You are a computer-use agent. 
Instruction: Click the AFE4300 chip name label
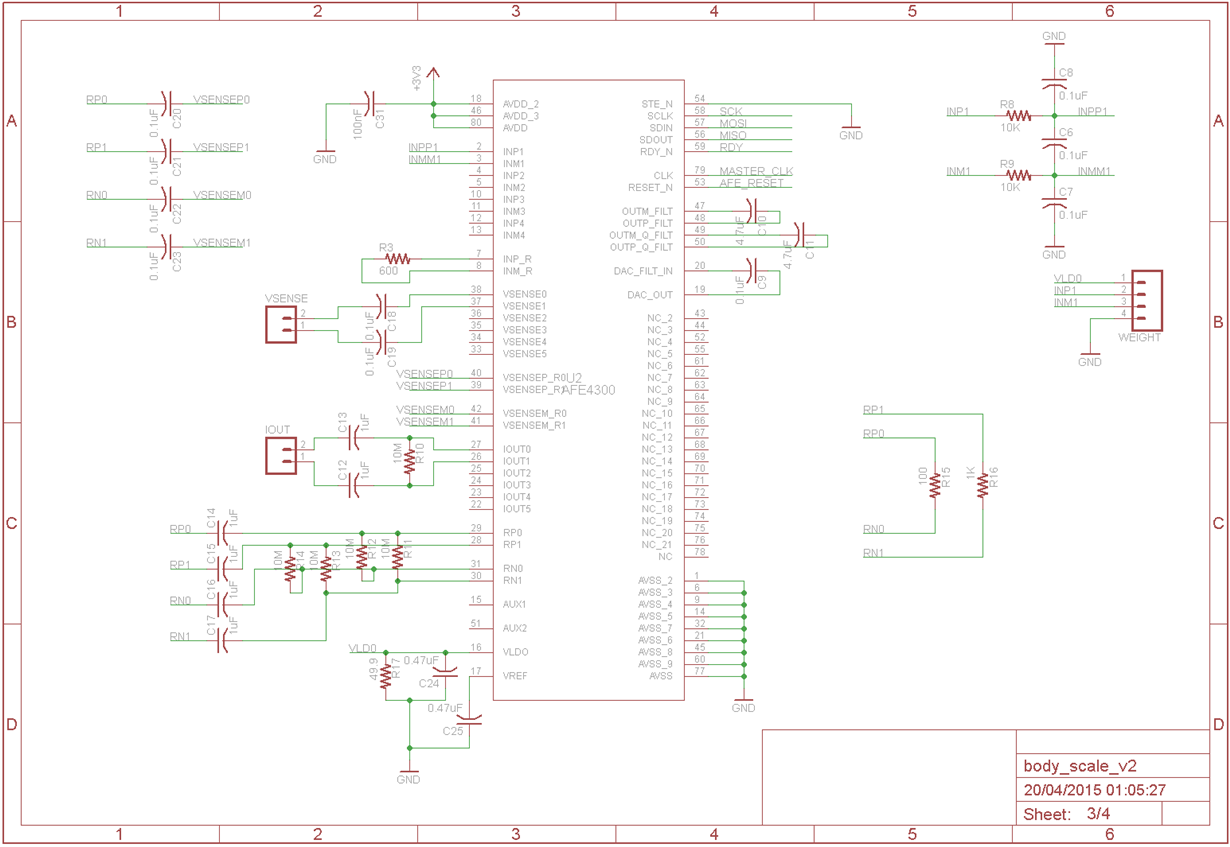tap(589, 389)
